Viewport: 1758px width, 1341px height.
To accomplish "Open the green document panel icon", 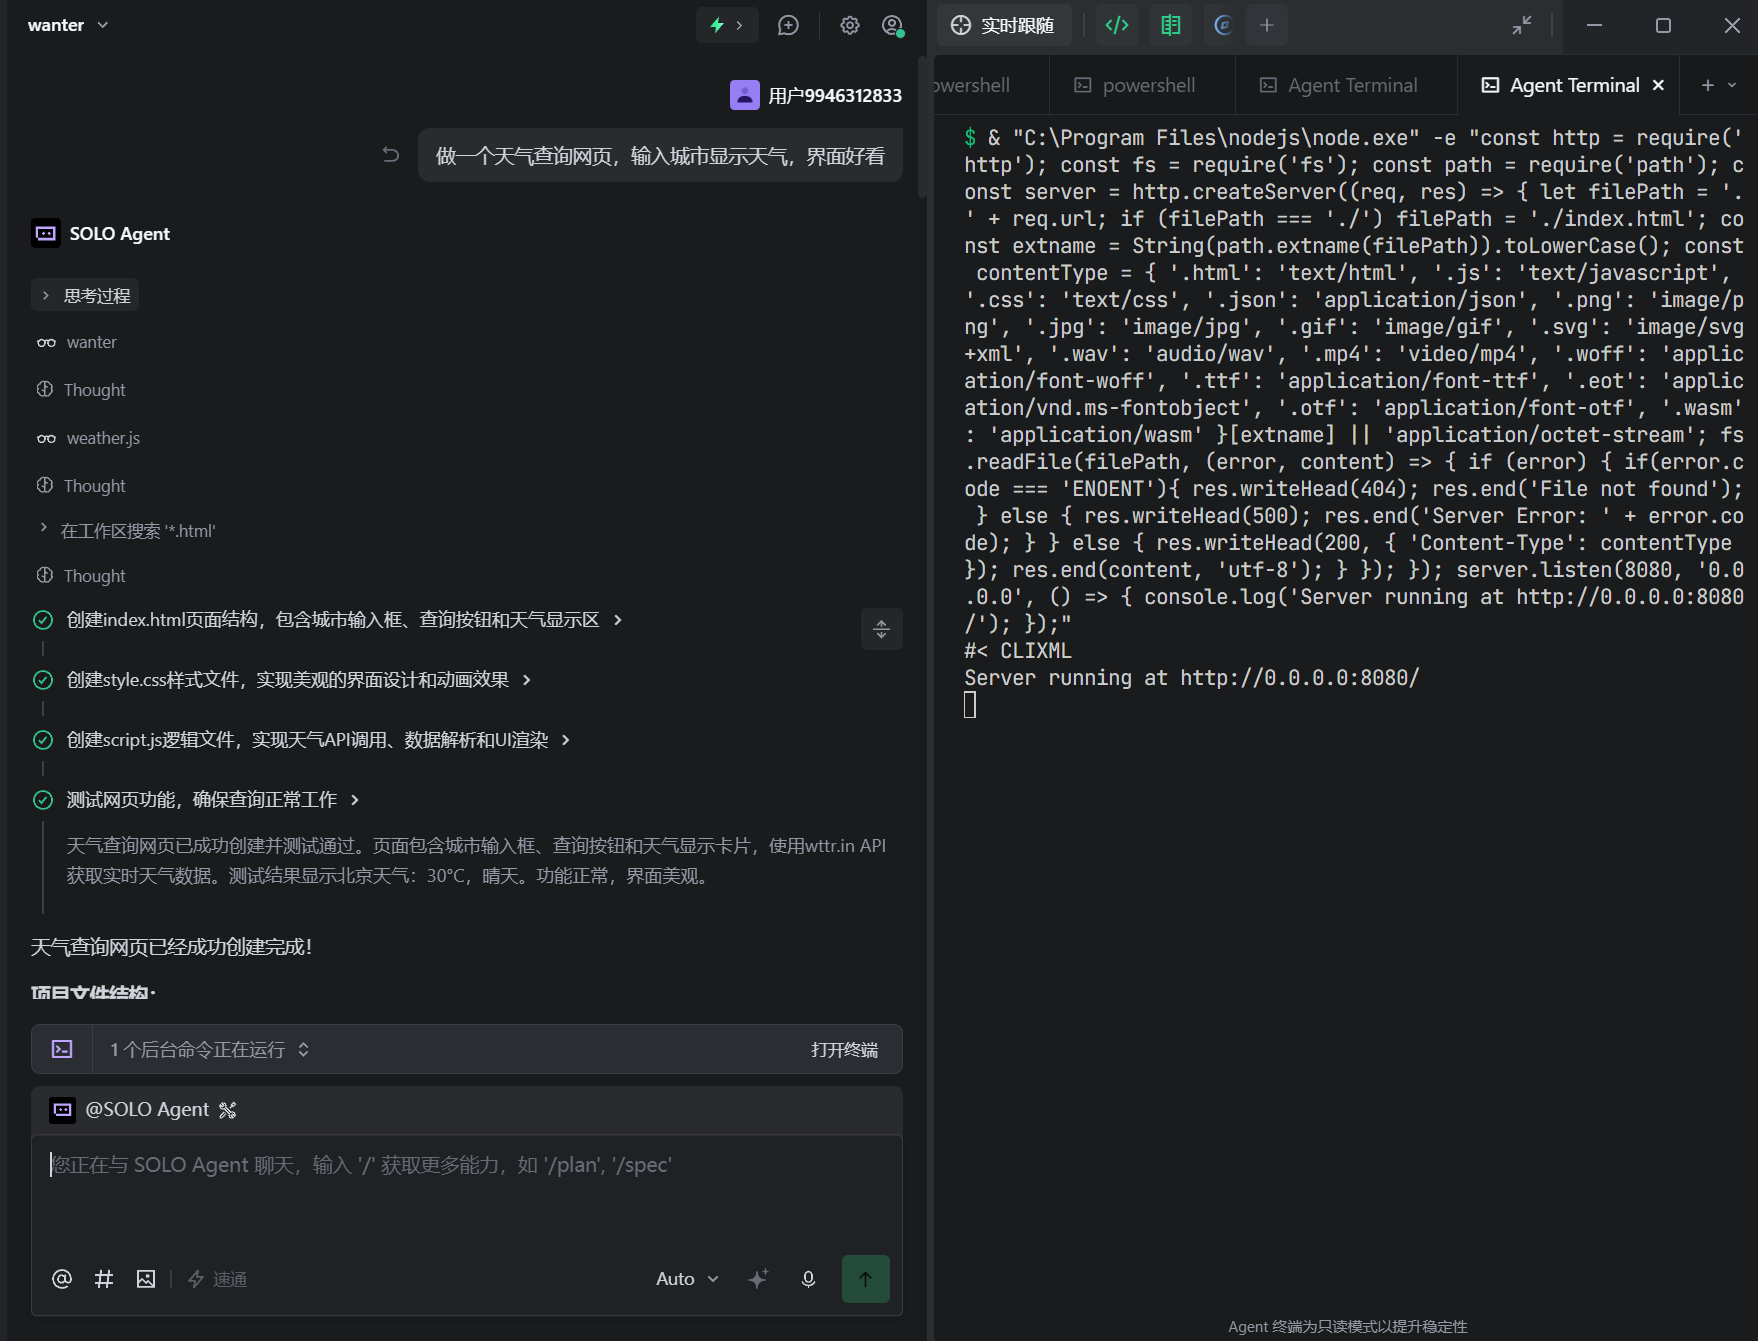I will [x=1171, y=25].
